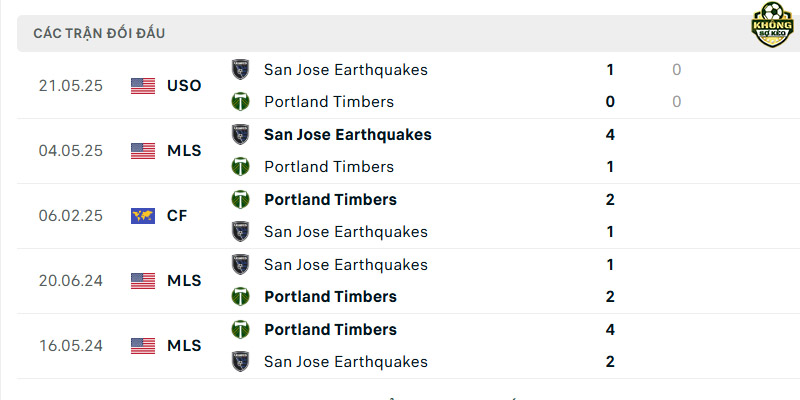Open the USO competition label
The image size is (800, 400).
(184, 86)
